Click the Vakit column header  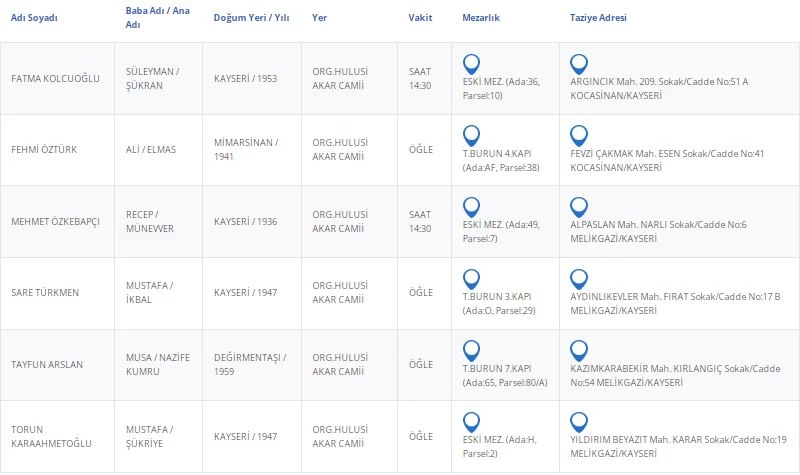pyautogui.click(x=420, y=18)
